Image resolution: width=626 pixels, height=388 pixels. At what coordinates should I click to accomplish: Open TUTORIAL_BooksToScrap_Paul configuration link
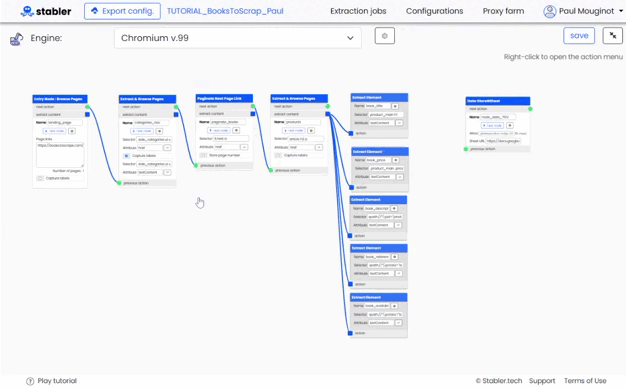point(225,11)
